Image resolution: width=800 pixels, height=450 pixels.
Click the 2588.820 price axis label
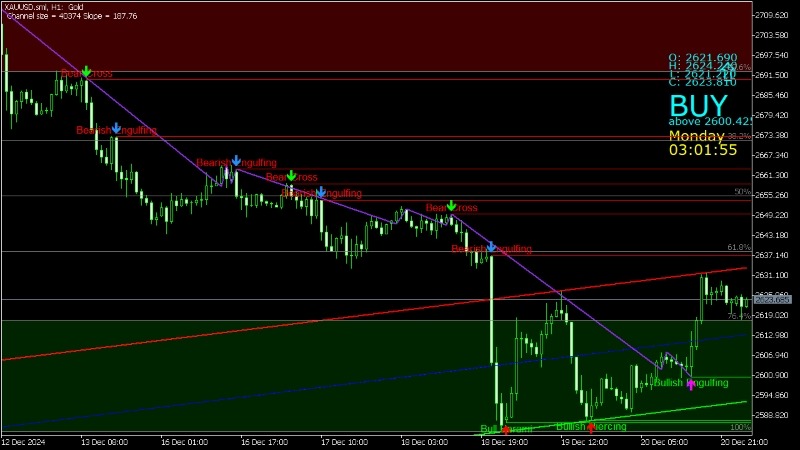(771, 415)
